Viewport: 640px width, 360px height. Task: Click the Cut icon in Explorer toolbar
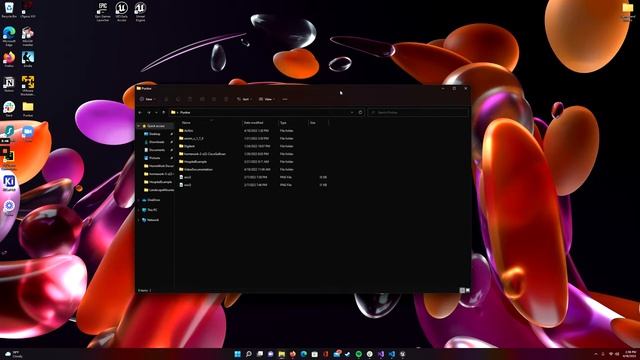coord(166,99)
